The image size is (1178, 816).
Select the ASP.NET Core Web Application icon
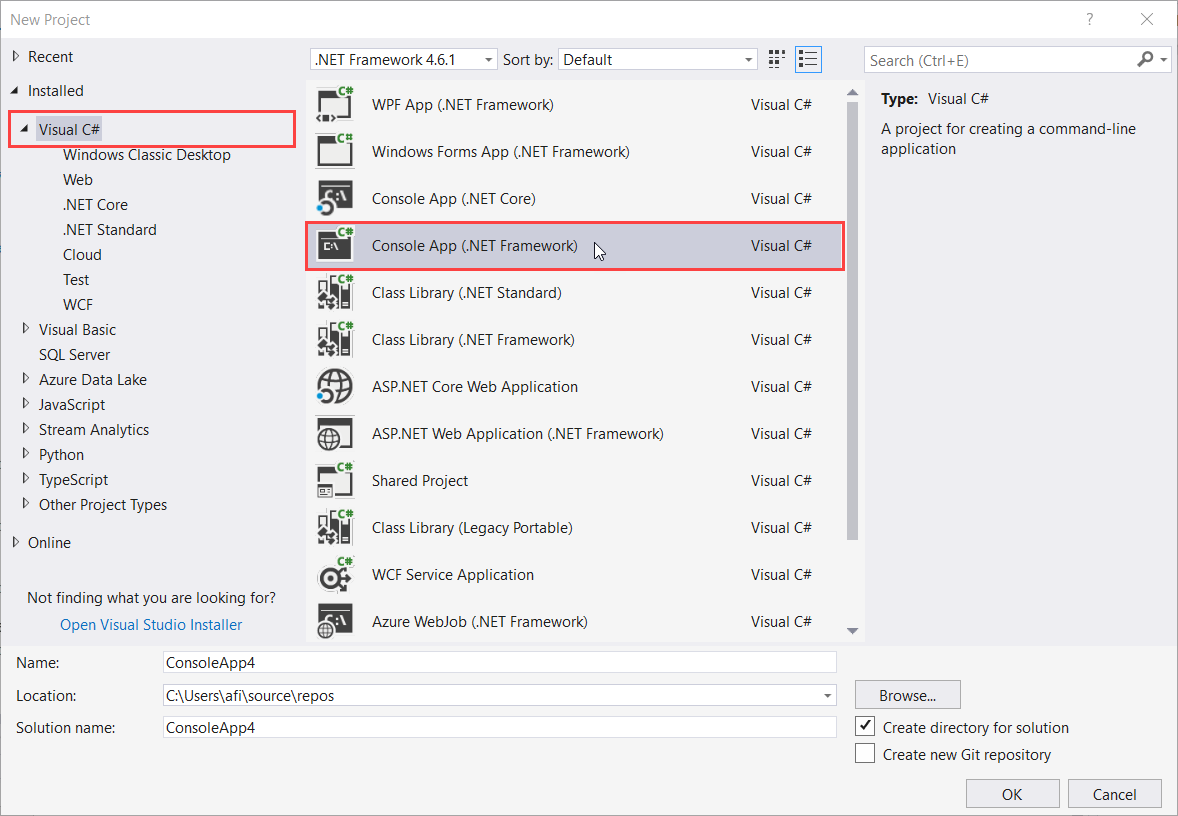click(335, 386)
